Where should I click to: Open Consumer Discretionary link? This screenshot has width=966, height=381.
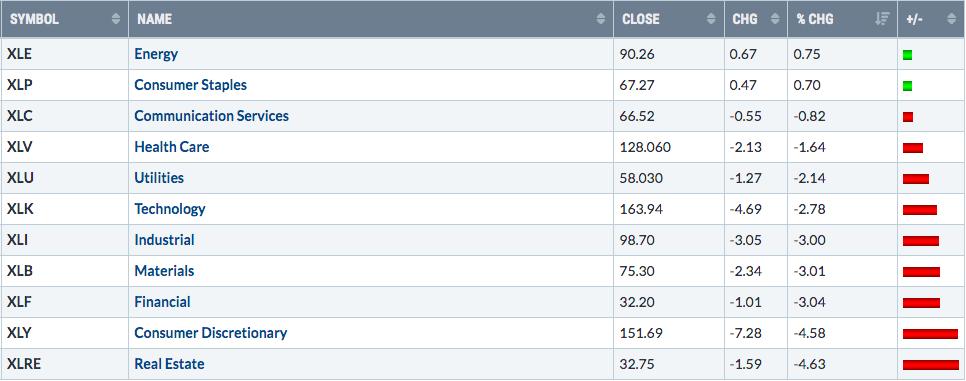click(211, 333)
